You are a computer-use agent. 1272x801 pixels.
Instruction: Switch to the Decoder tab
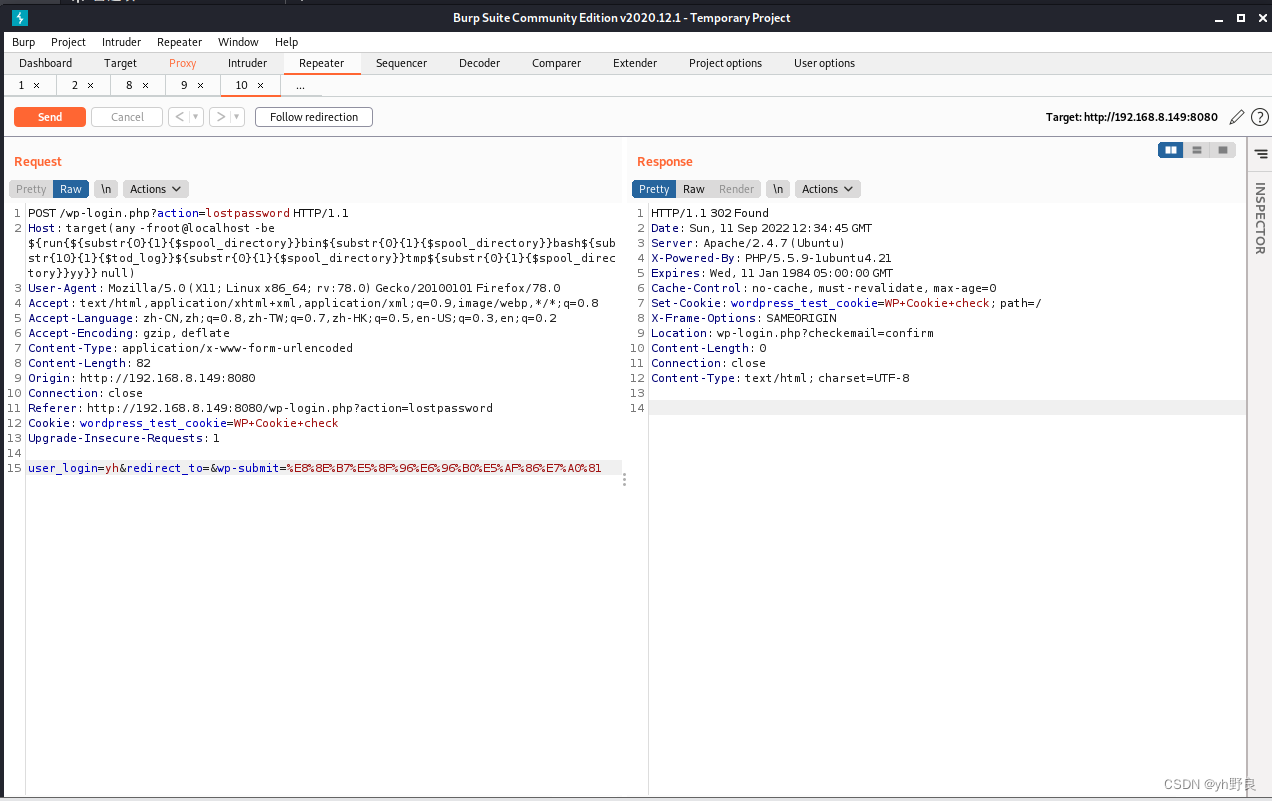(x=480, y=63)
